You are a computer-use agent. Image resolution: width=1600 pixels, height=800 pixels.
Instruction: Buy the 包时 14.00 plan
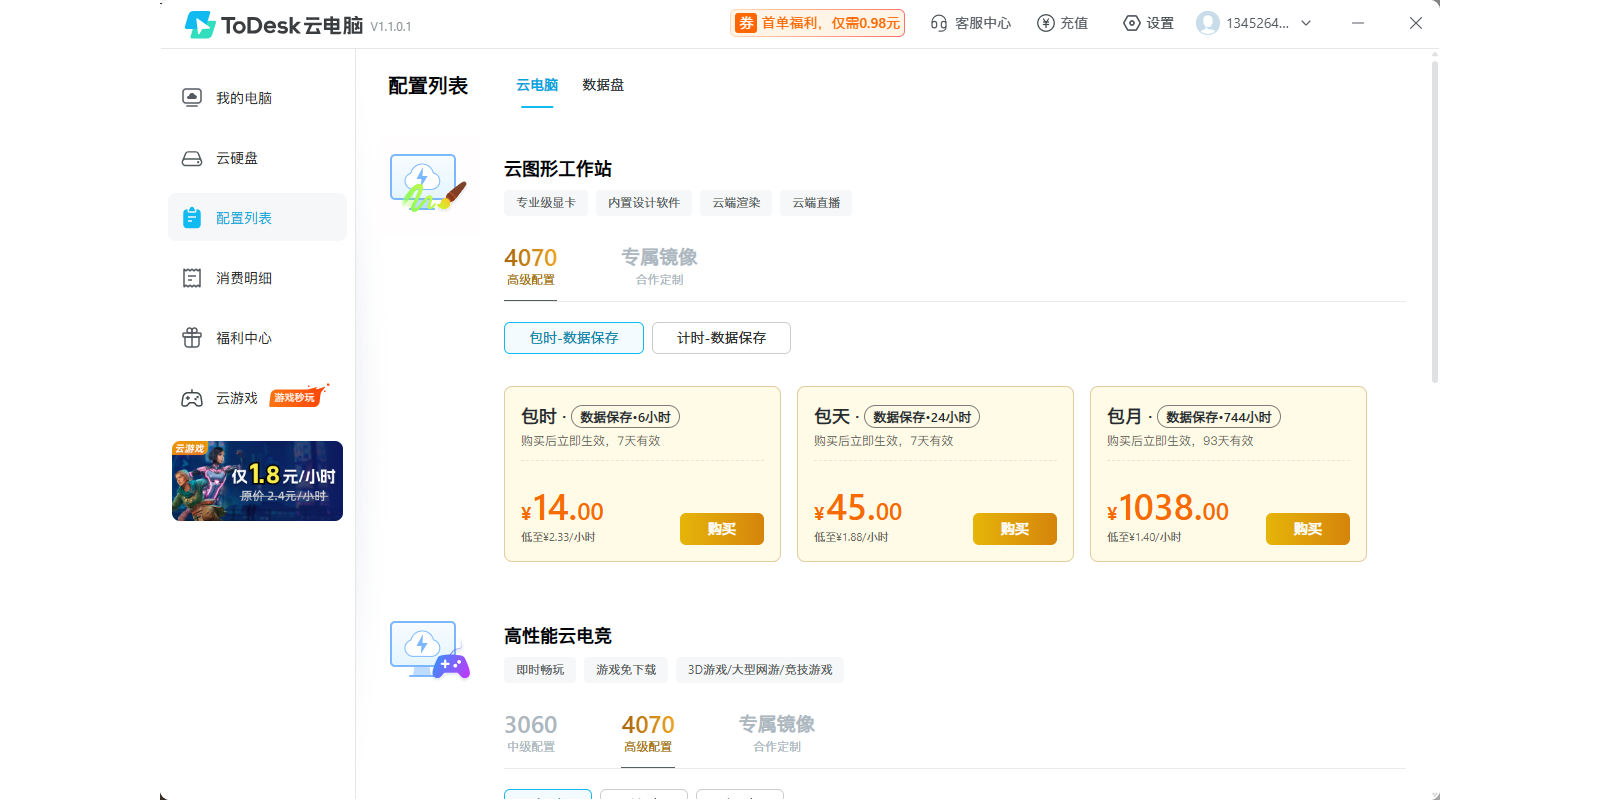click(722, 529)
